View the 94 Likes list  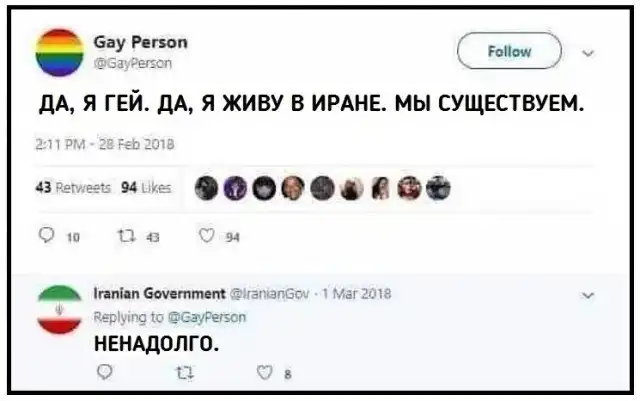point(146,188)
